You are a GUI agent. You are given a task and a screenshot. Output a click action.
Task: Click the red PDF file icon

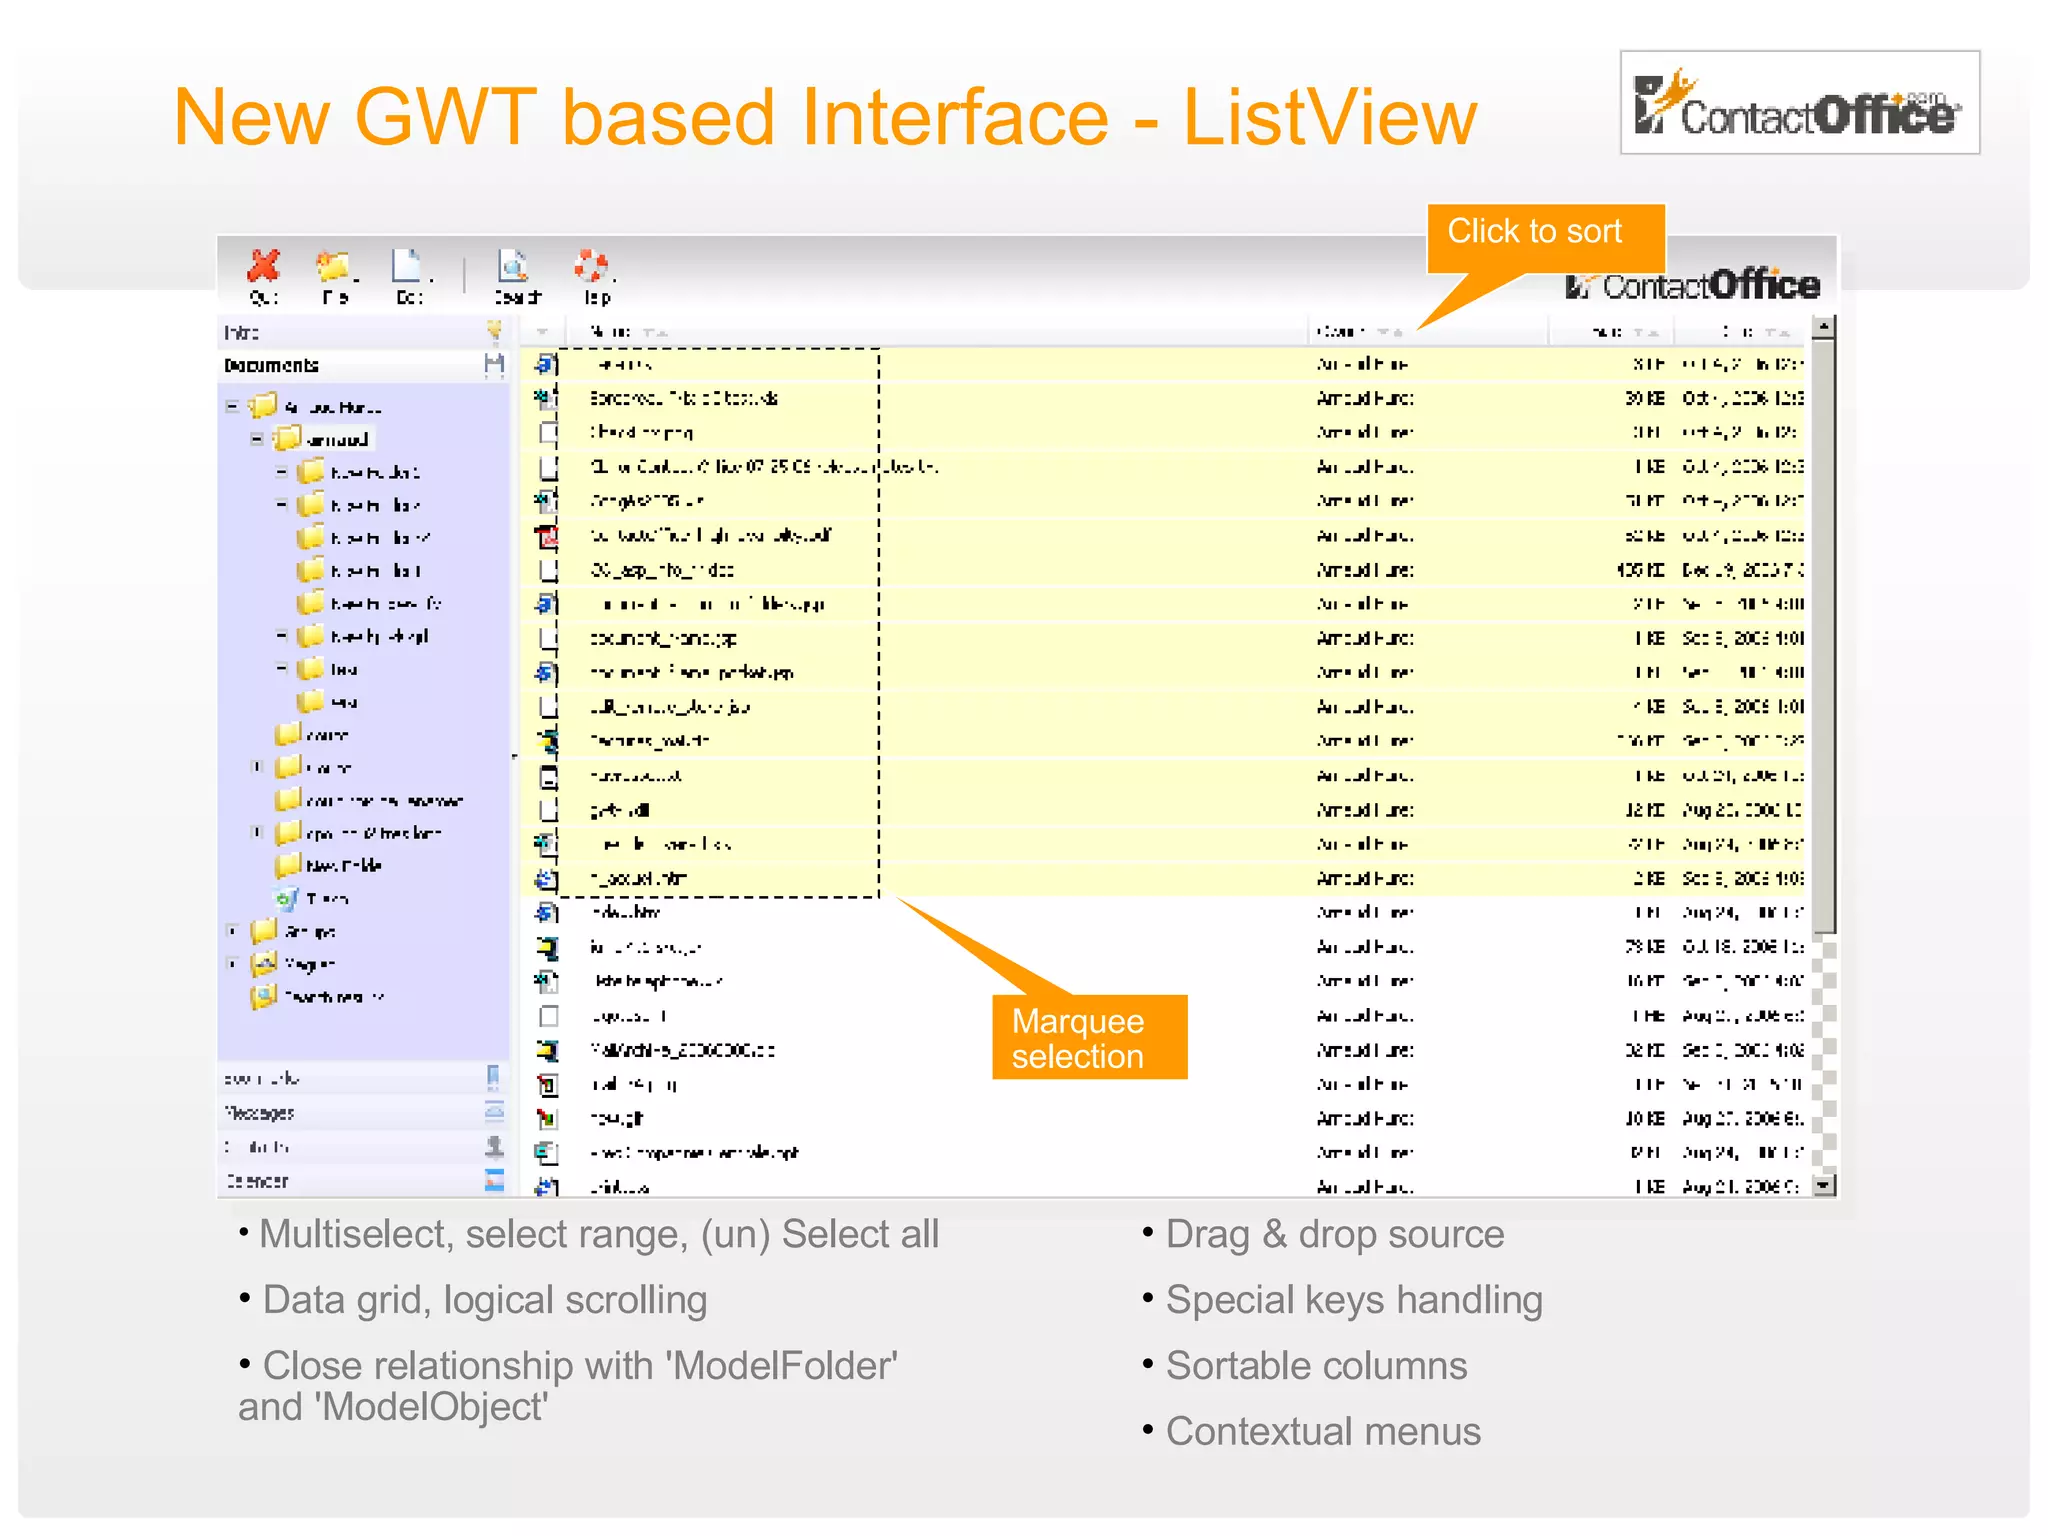(x=547, y=536)
